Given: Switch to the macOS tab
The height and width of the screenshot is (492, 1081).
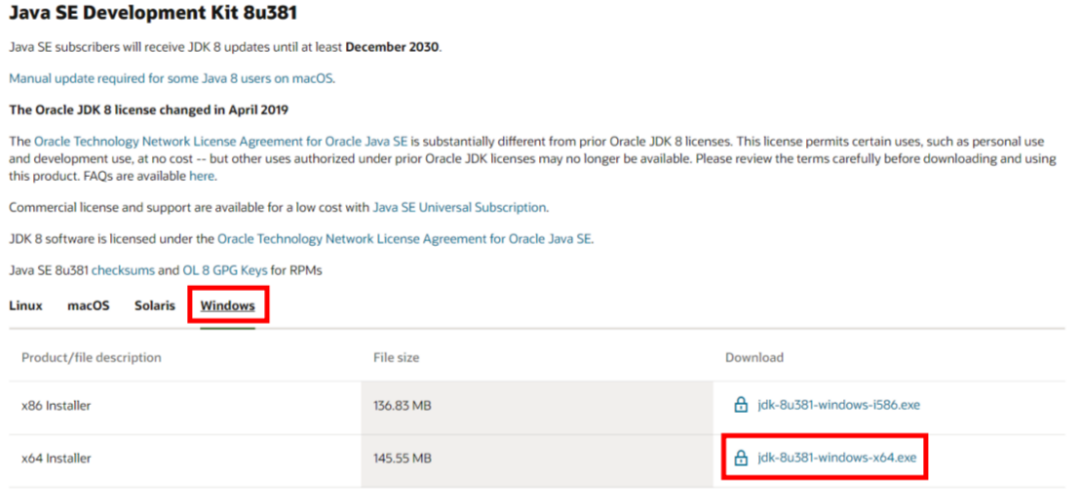Looking at the screenshot, I should pos(88,306).
